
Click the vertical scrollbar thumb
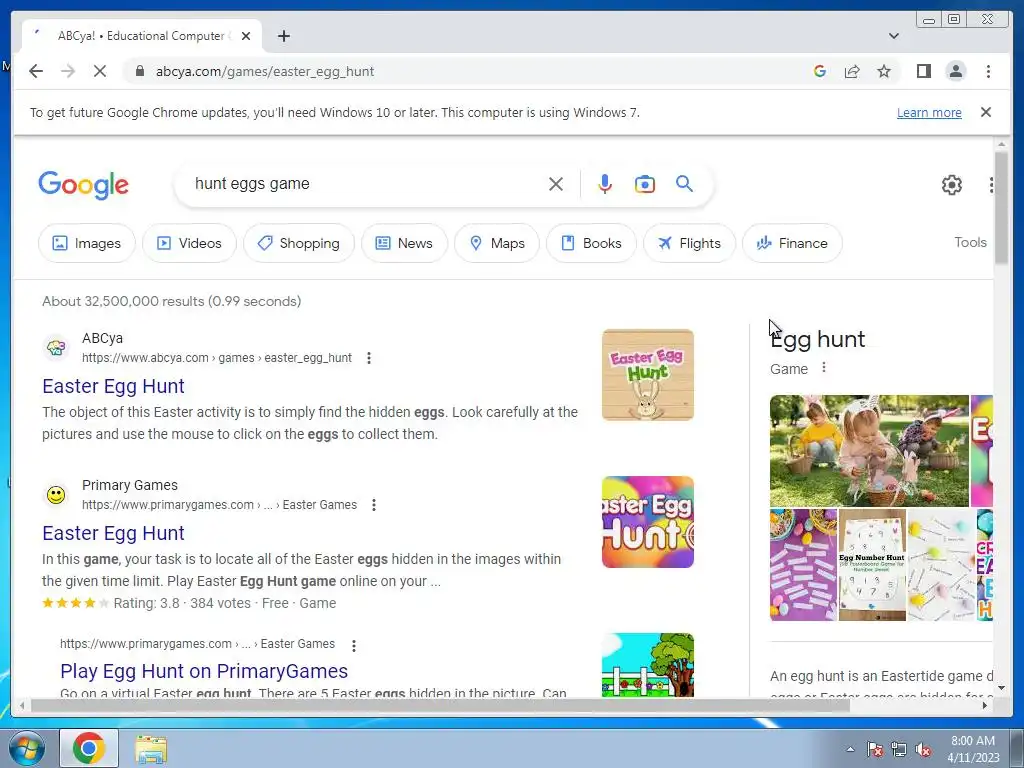(1001, 208)
